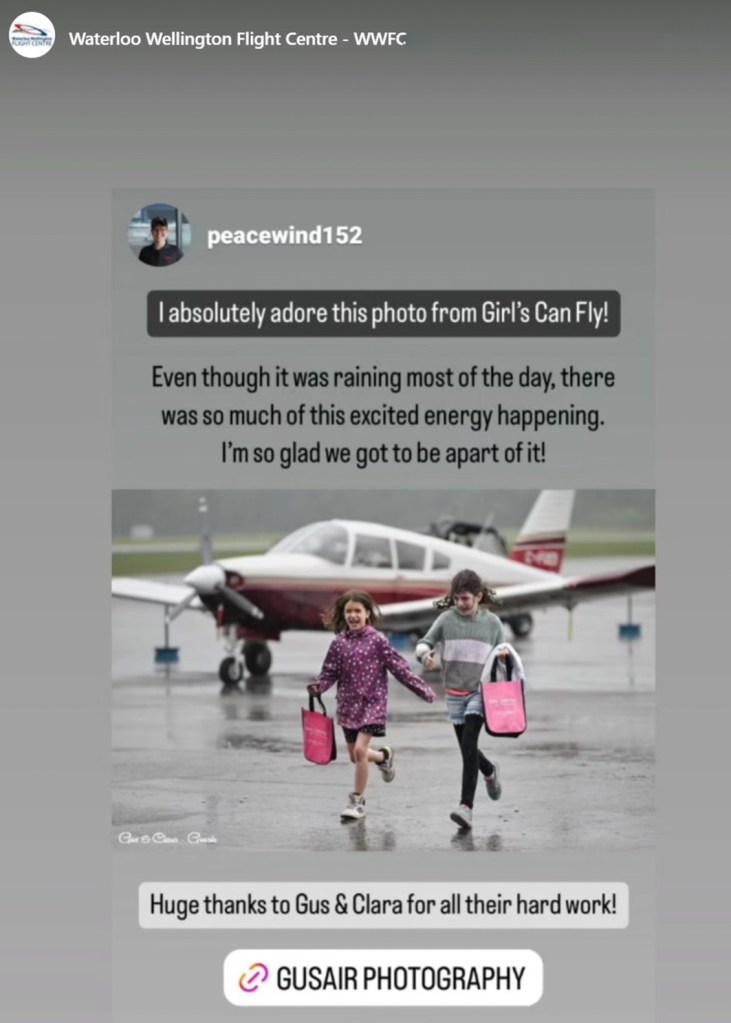Tap the "I absolutely adore this photo" caption box
731x1023 pixels.
pos(384,314)
